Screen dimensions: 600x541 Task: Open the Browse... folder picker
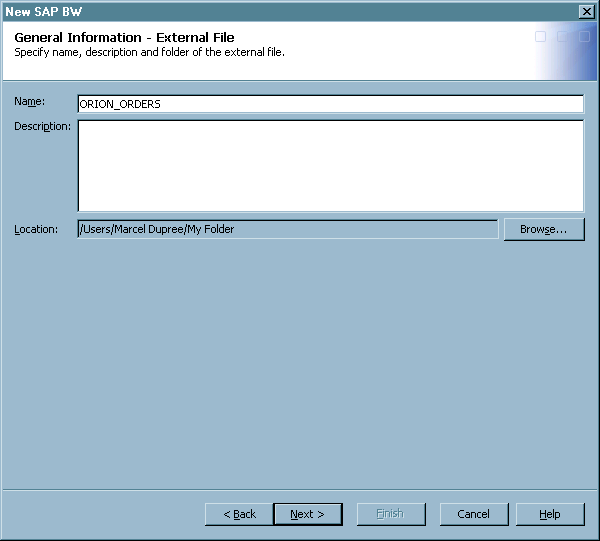point(544,230)
